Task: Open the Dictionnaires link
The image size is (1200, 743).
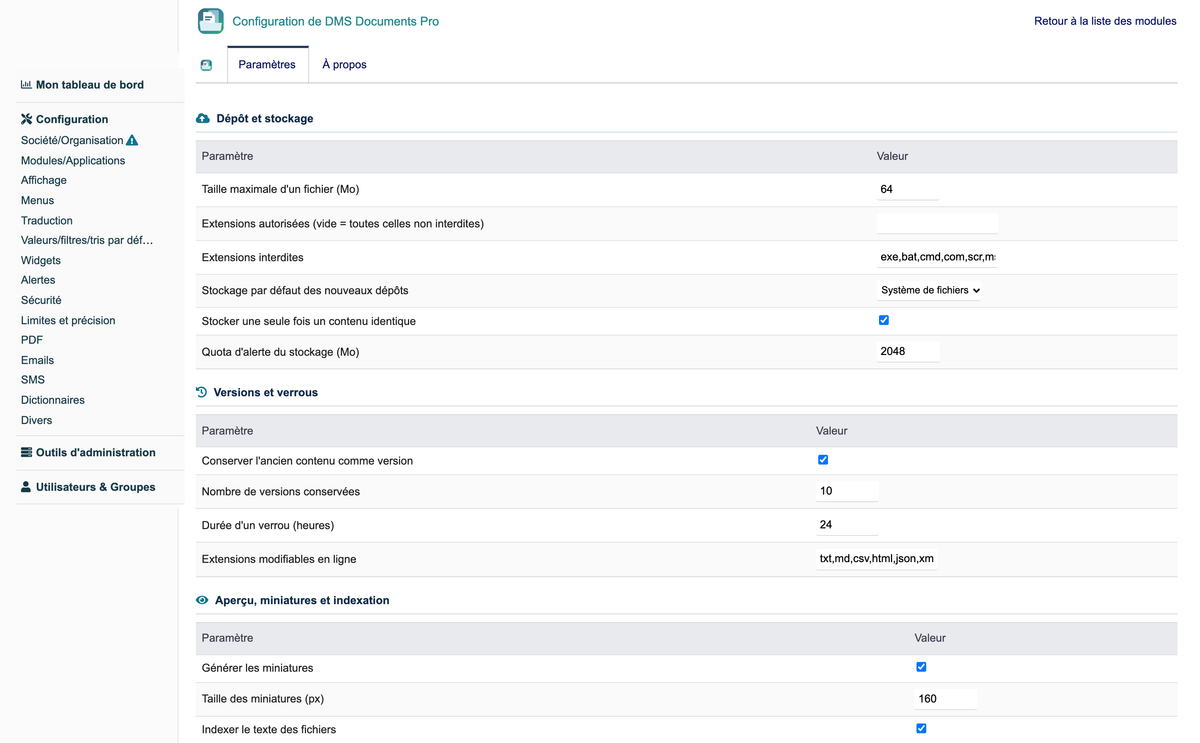Action: pos(53,400)
